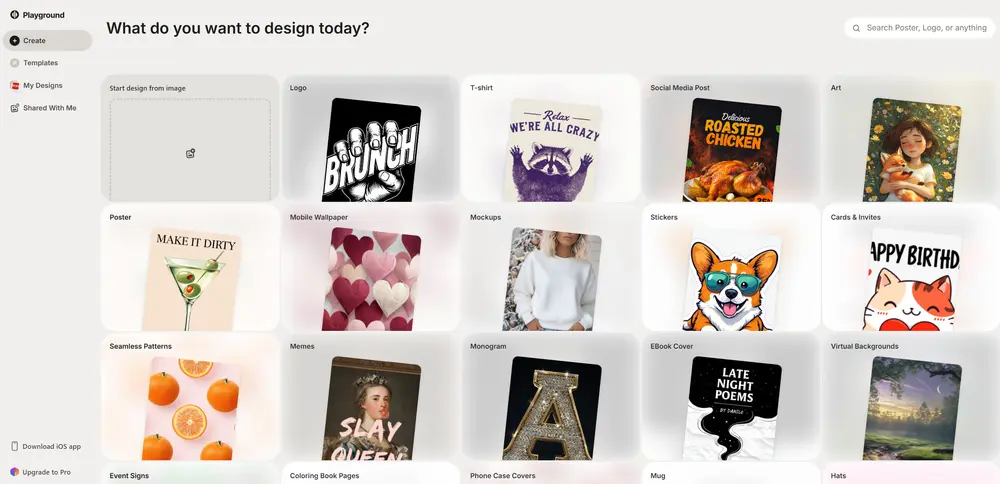Choose the T-shirt raccoon design card
The image size is (1000, 484).
point(550,140)
